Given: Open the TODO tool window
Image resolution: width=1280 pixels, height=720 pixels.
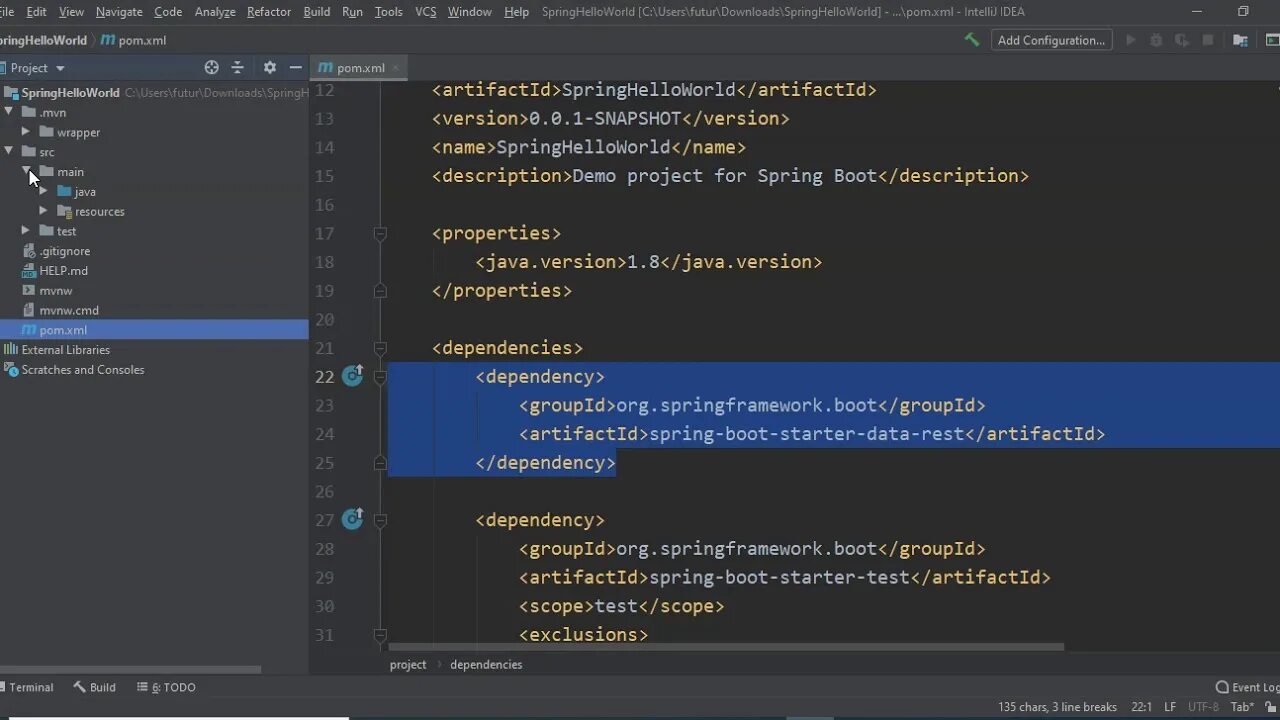Looking at the screenshot, I should [166, 687].
